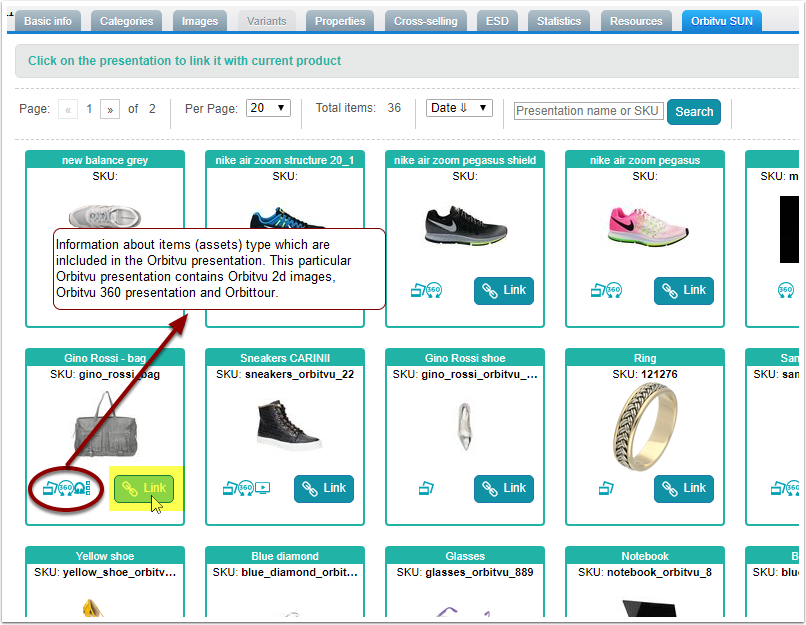Click 360 icon on pink nike air zoom pegasus card
This screenshot has width=806, height=625.
[x=614, y=290]
